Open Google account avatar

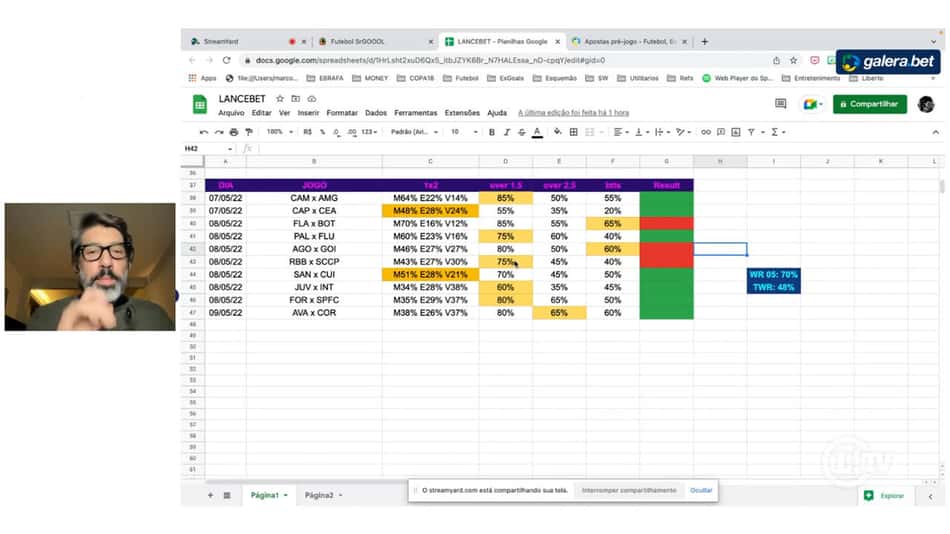point(926,104)
